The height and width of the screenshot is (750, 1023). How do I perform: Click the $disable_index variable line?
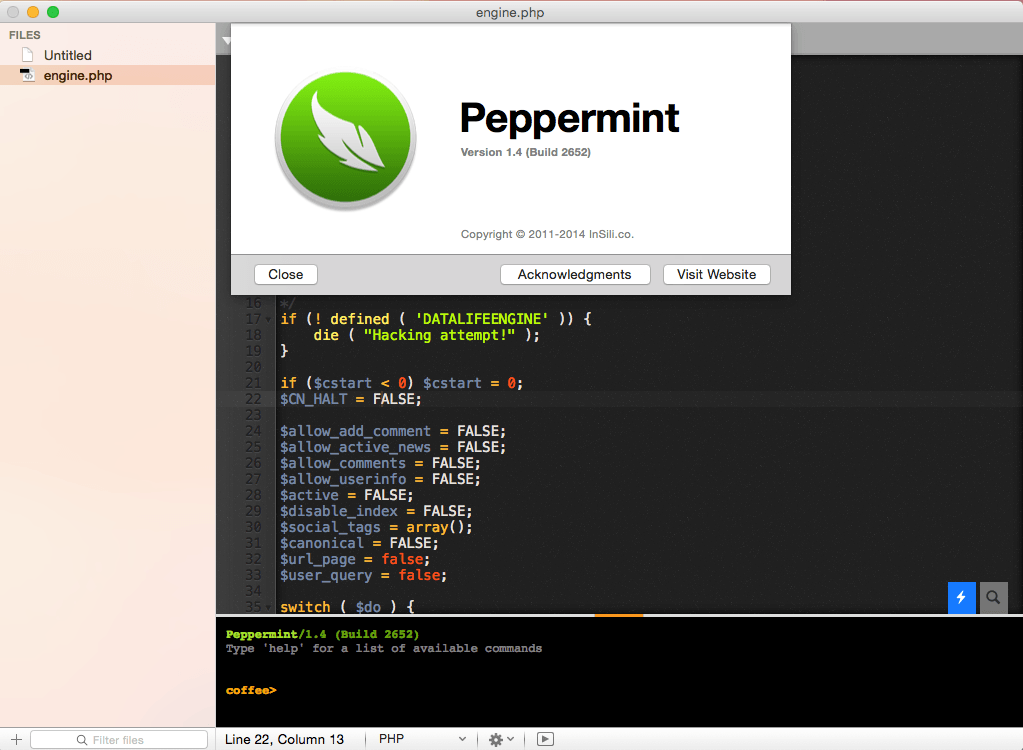(x=376, y=511)
